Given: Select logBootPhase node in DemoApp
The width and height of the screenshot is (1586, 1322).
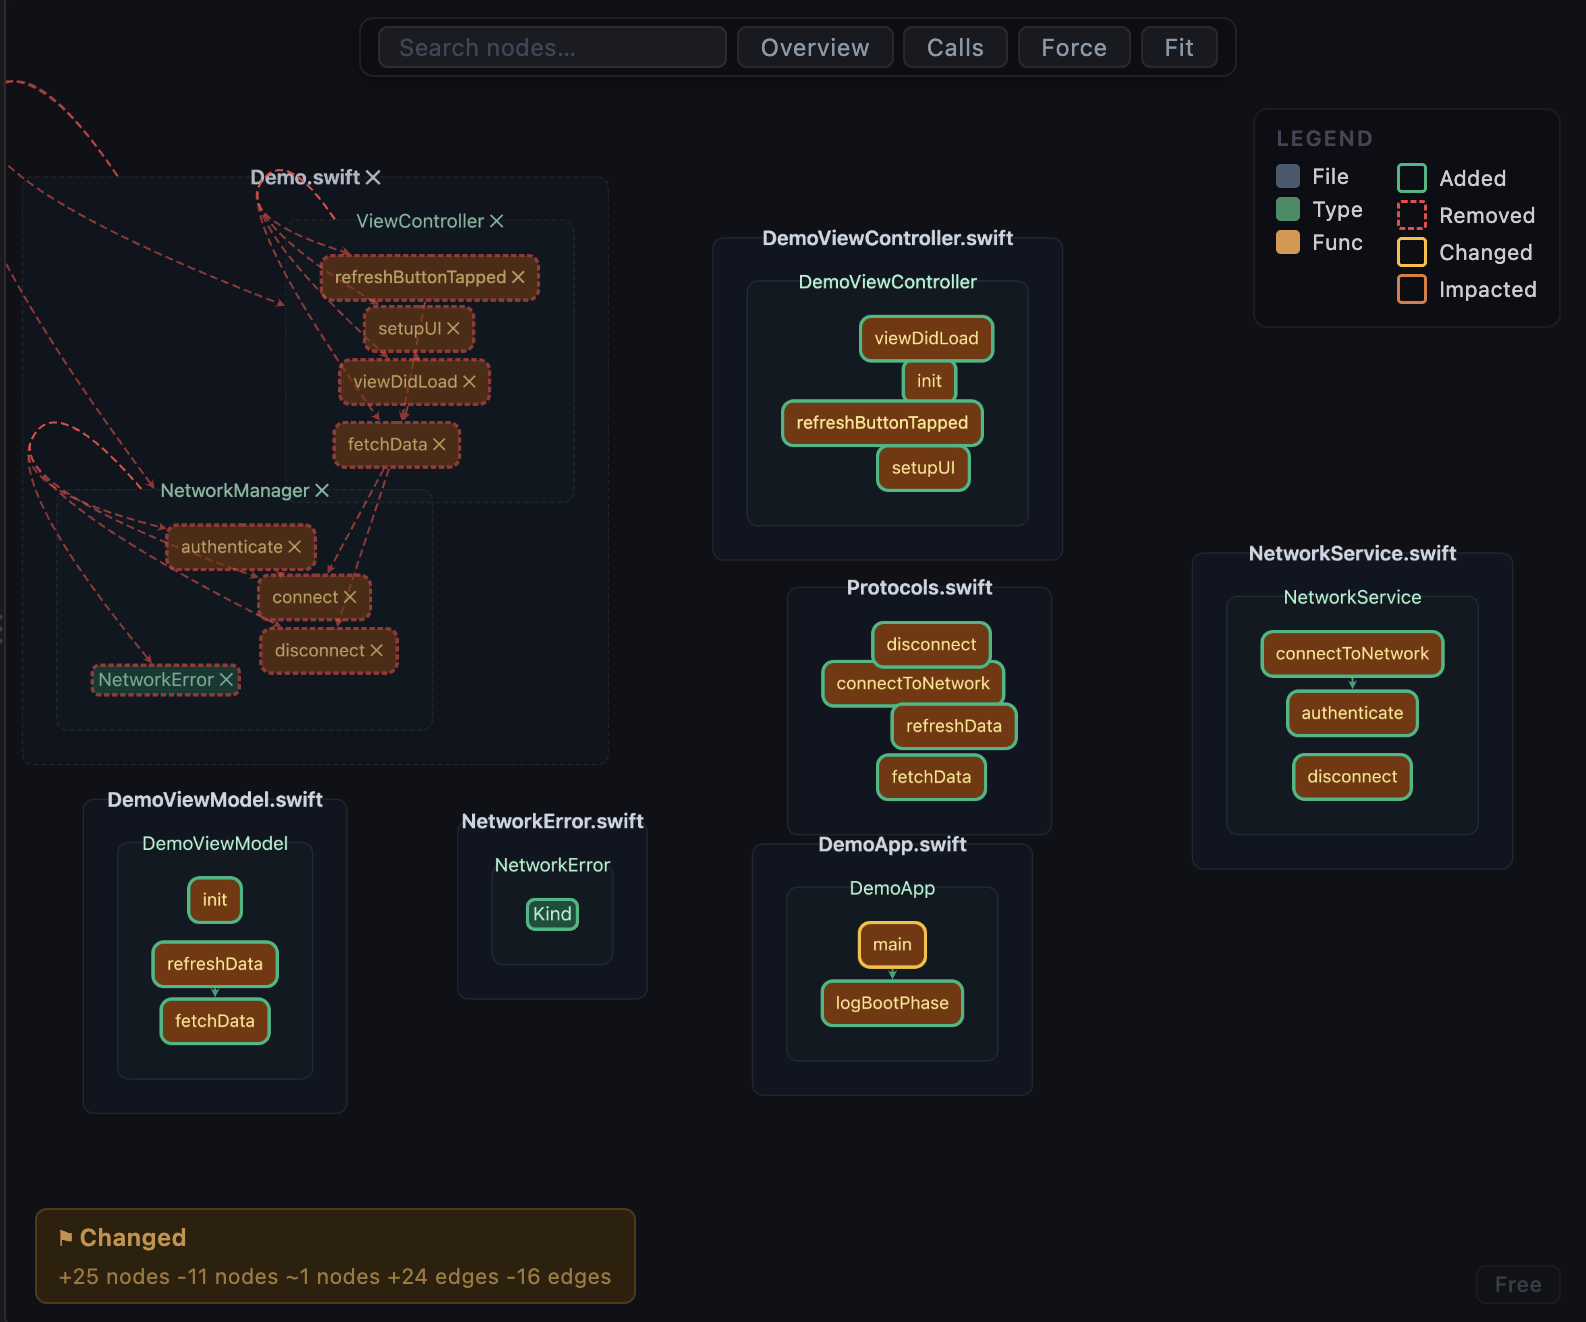Looking at the screenshot, I should click(x=892, y=1003).
